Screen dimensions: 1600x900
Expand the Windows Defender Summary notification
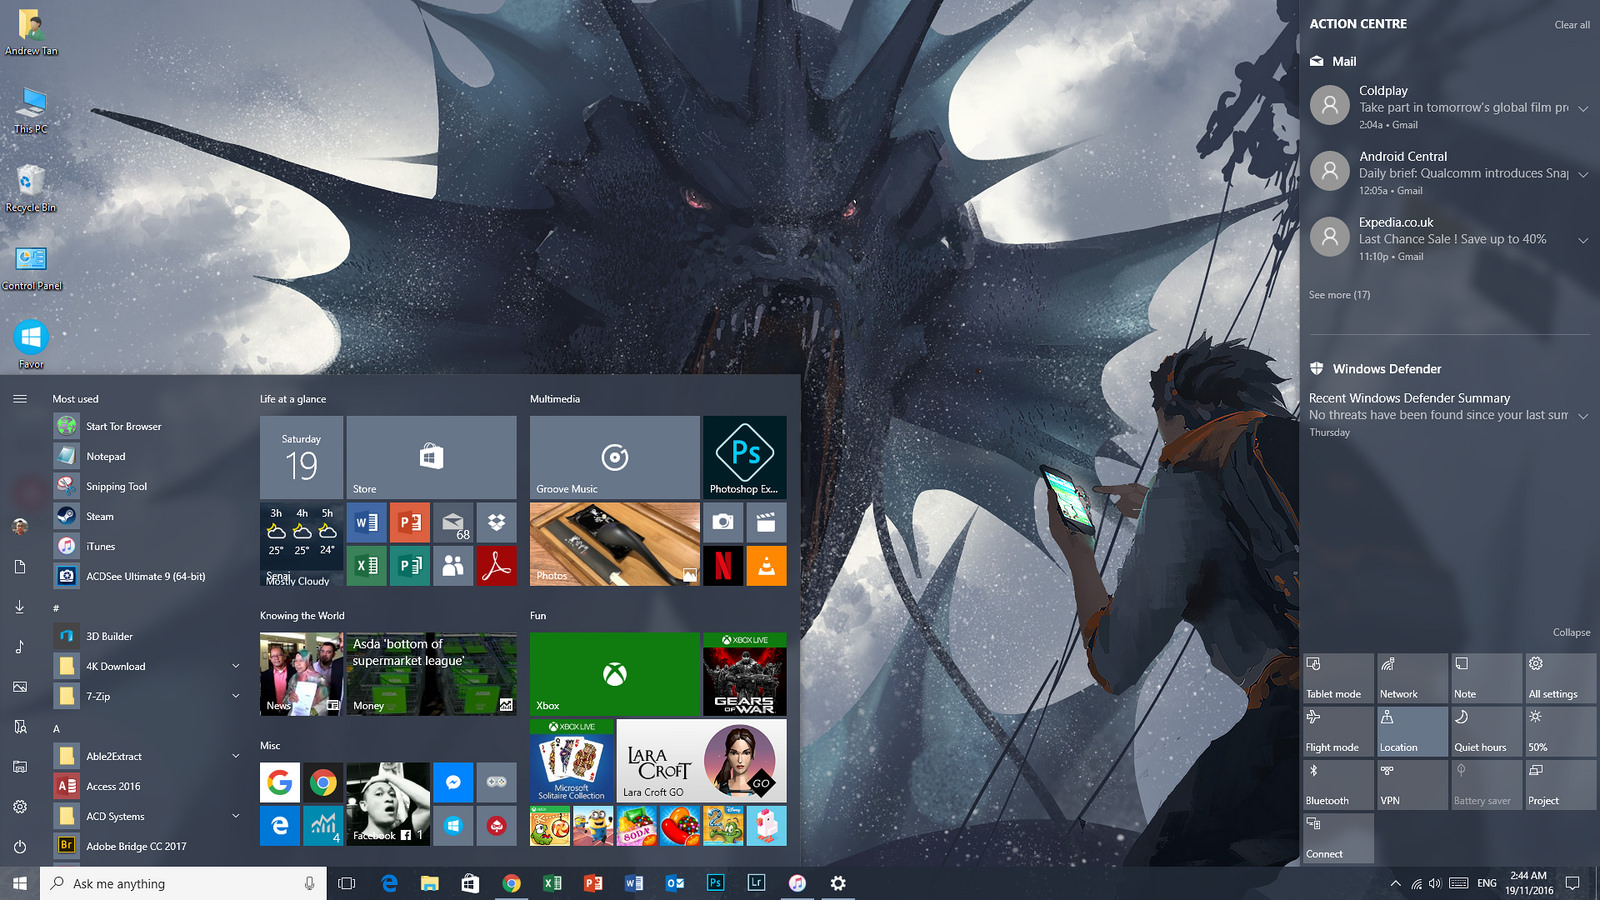coord(1583,416)
